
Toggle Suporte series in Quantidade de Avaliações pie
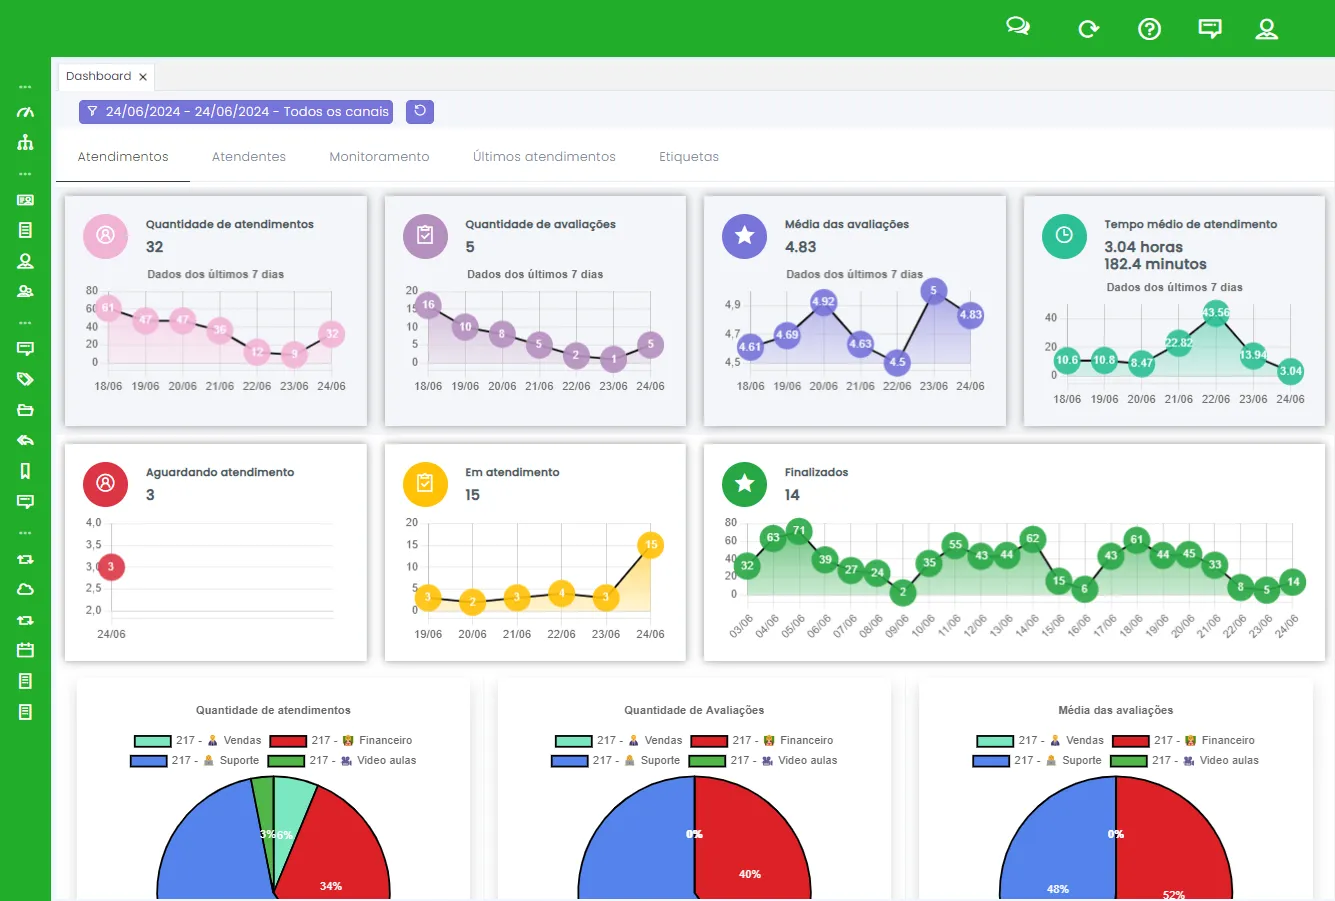click(x=616, y=761)
